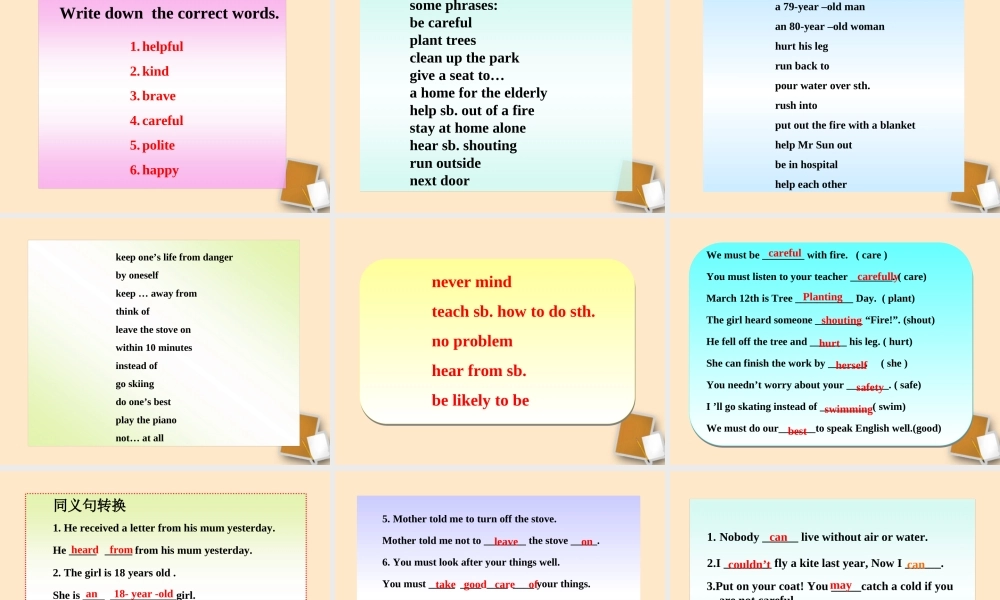1000x600 pixels.
Task: Click the phrase 'within 10 minutes'
Action: click(x=154, y=348)
